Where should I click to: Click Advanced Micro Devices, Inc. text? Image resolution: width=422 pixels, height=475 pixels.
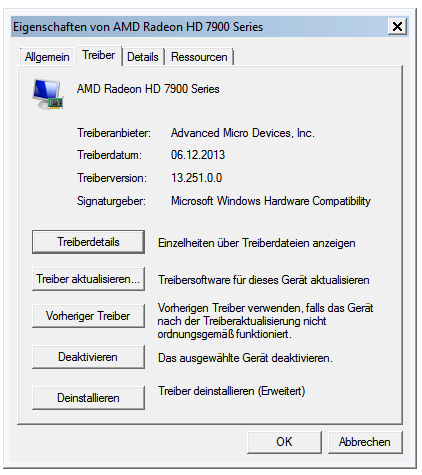243,133
